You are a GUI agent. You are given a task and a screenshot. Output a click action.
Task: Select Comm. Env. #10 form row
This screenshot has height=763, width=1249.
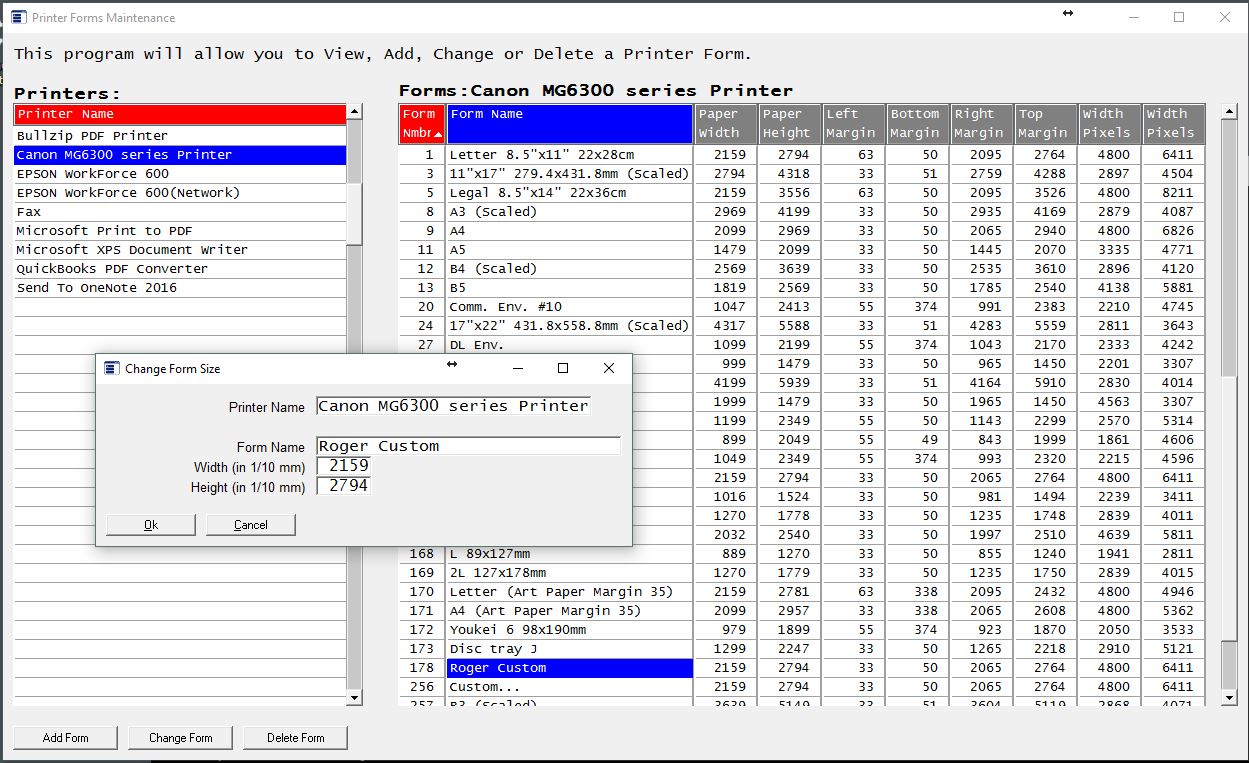pos(570,307)
